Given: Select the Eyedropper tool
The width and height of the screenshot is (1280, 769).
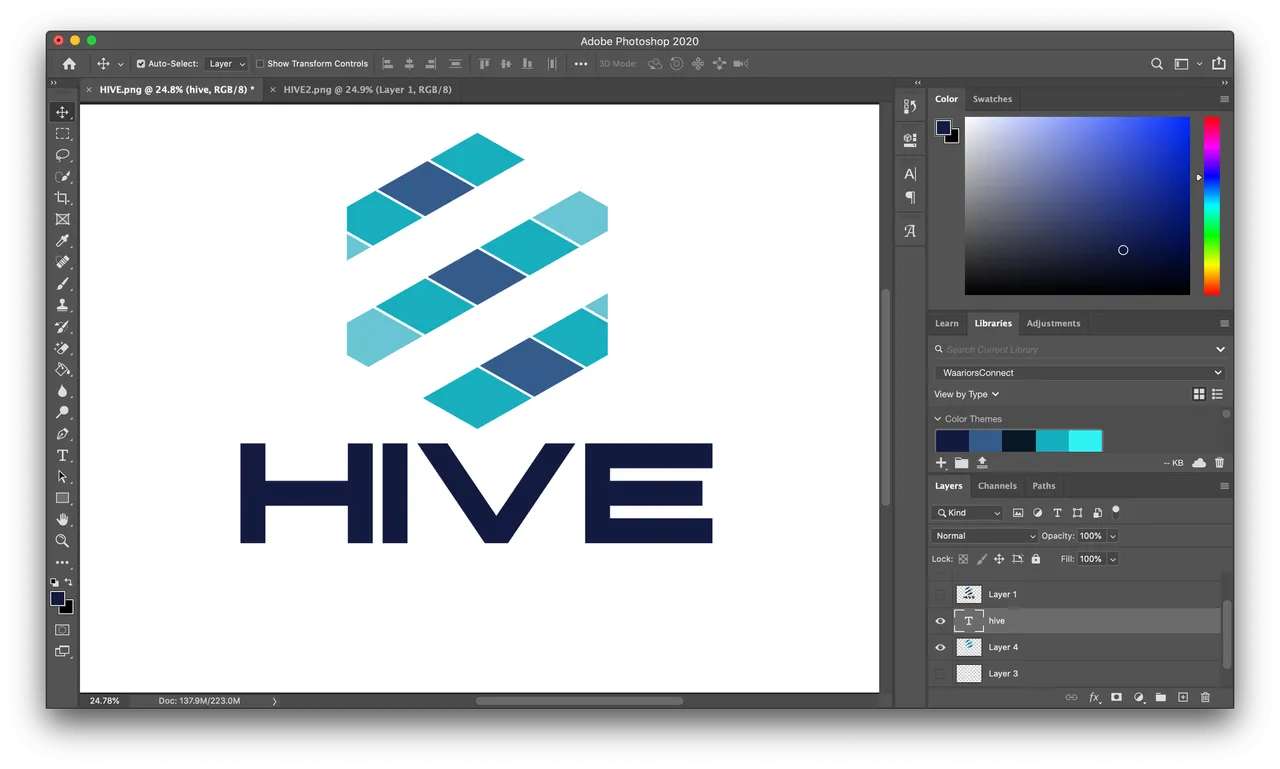Looking at the screenshot, I should (x=62, y=241).
